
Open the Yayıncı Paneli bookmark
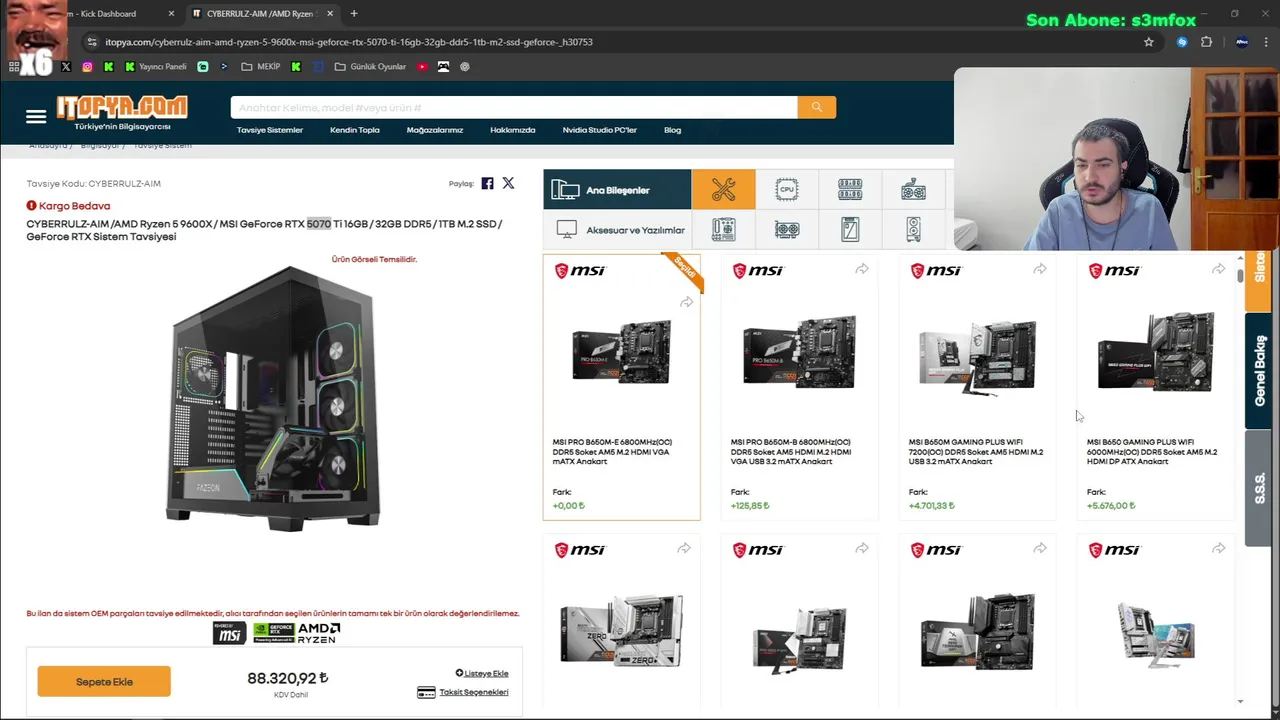(156, 67)
